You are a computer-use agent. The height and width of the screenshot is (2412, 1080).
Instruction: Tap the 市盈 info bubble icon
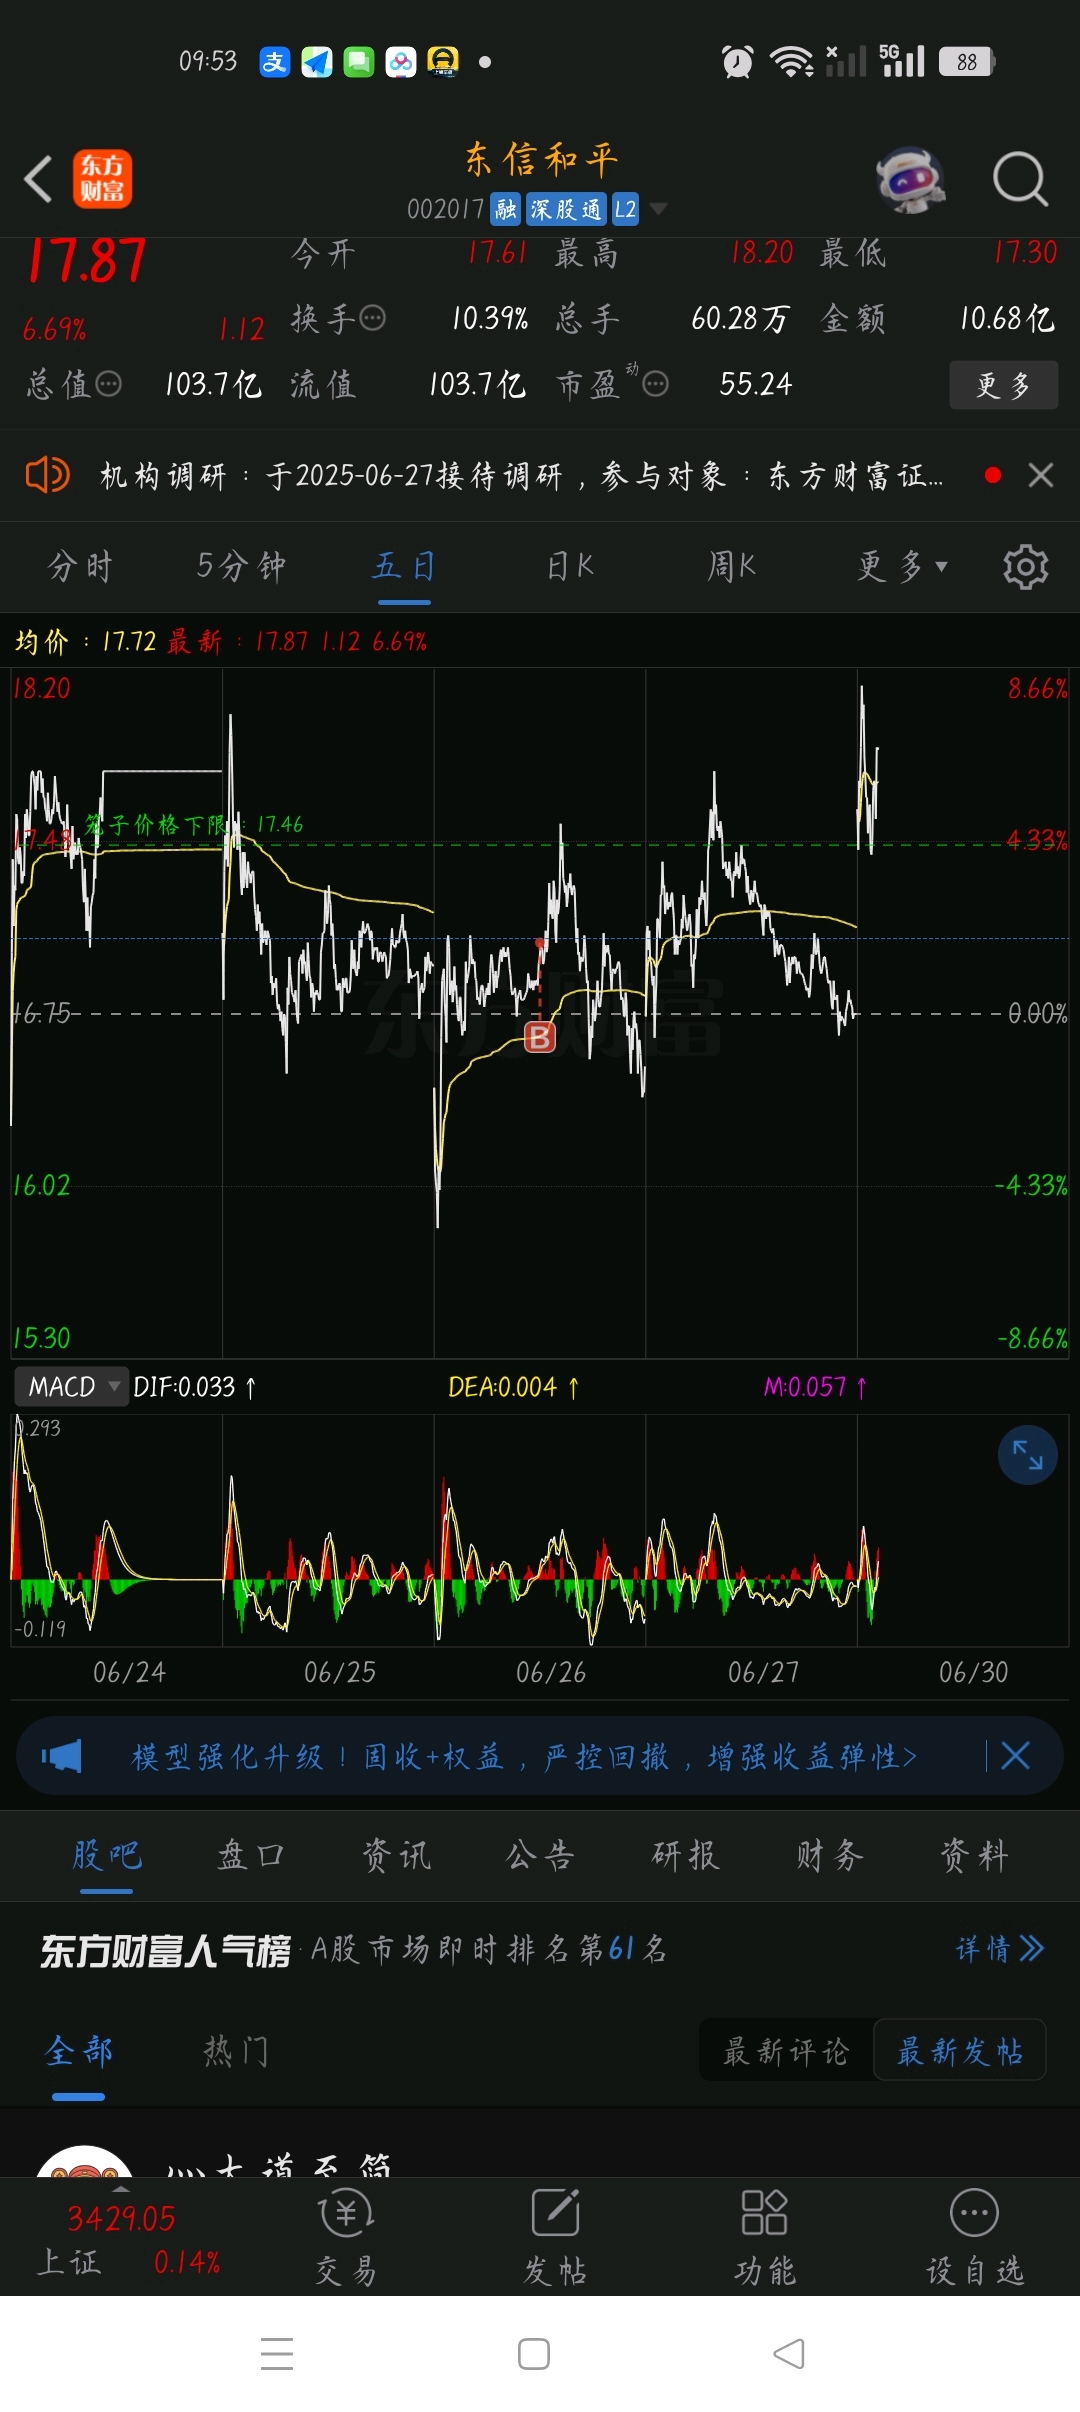pos(655,384)
